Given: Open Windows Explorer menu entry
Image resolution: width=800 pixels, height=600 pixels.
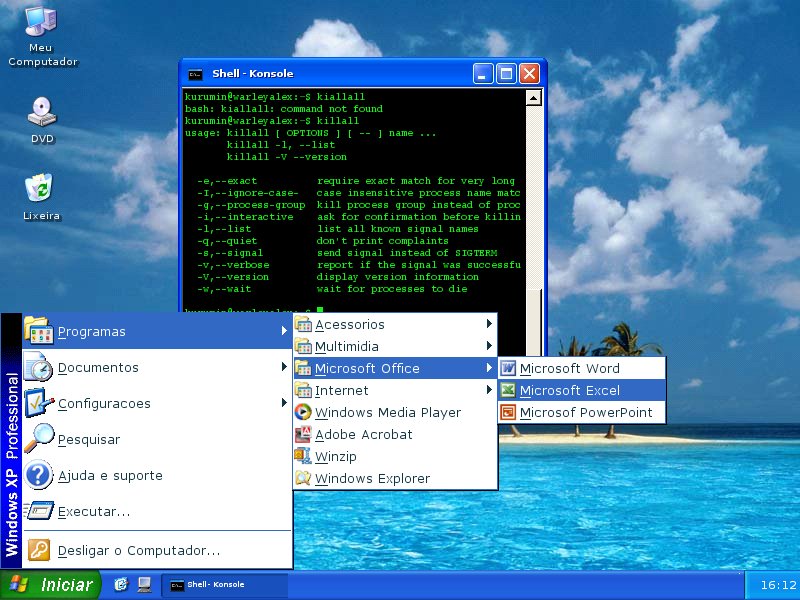Looking at the screenshot, I should pyautogui.click(x=395, y=478).
